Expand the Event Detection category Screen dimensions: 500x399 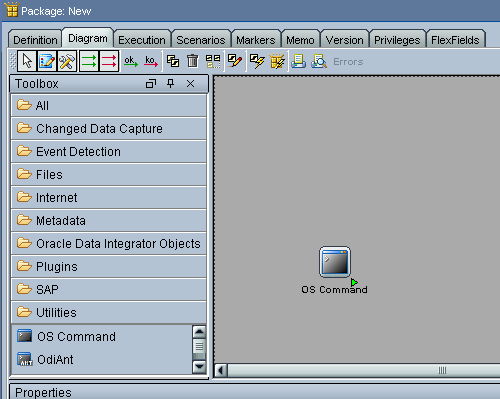(109, 152)
